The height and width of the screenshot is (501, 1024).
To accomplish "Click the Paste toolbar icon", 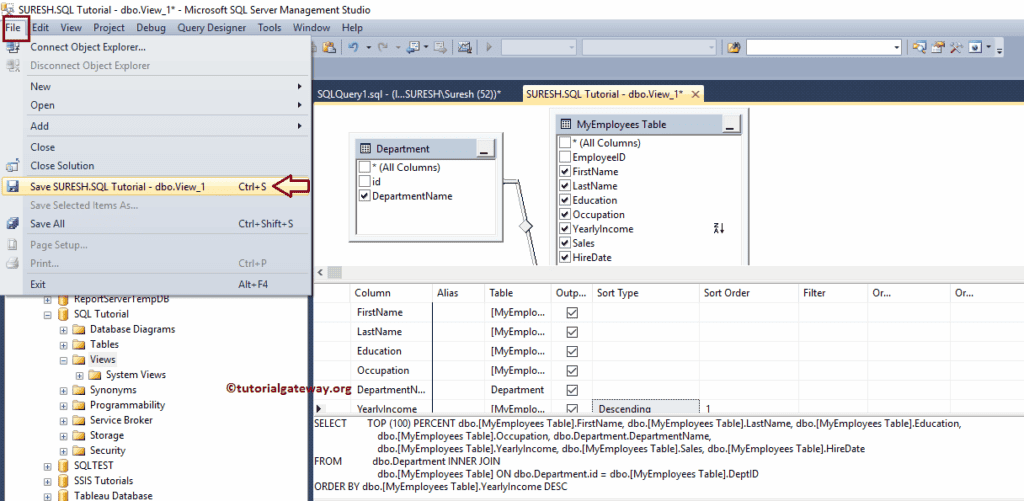I will (x=329, y=47).
